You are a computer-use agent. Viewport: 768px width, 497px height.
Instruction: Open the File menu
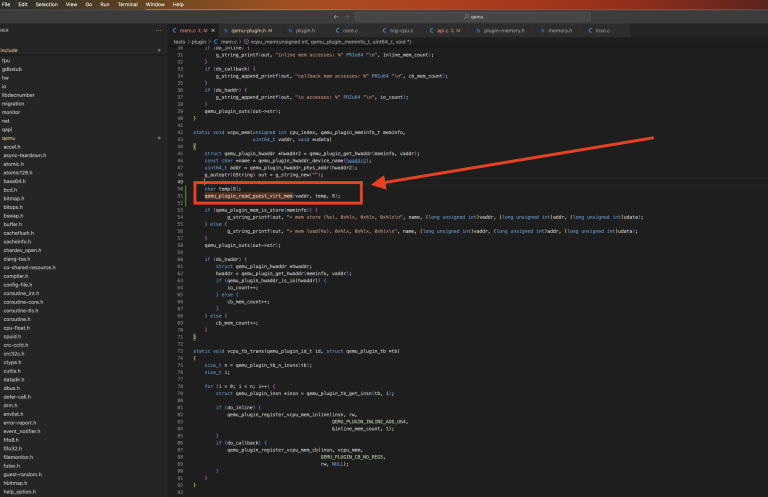6,4
